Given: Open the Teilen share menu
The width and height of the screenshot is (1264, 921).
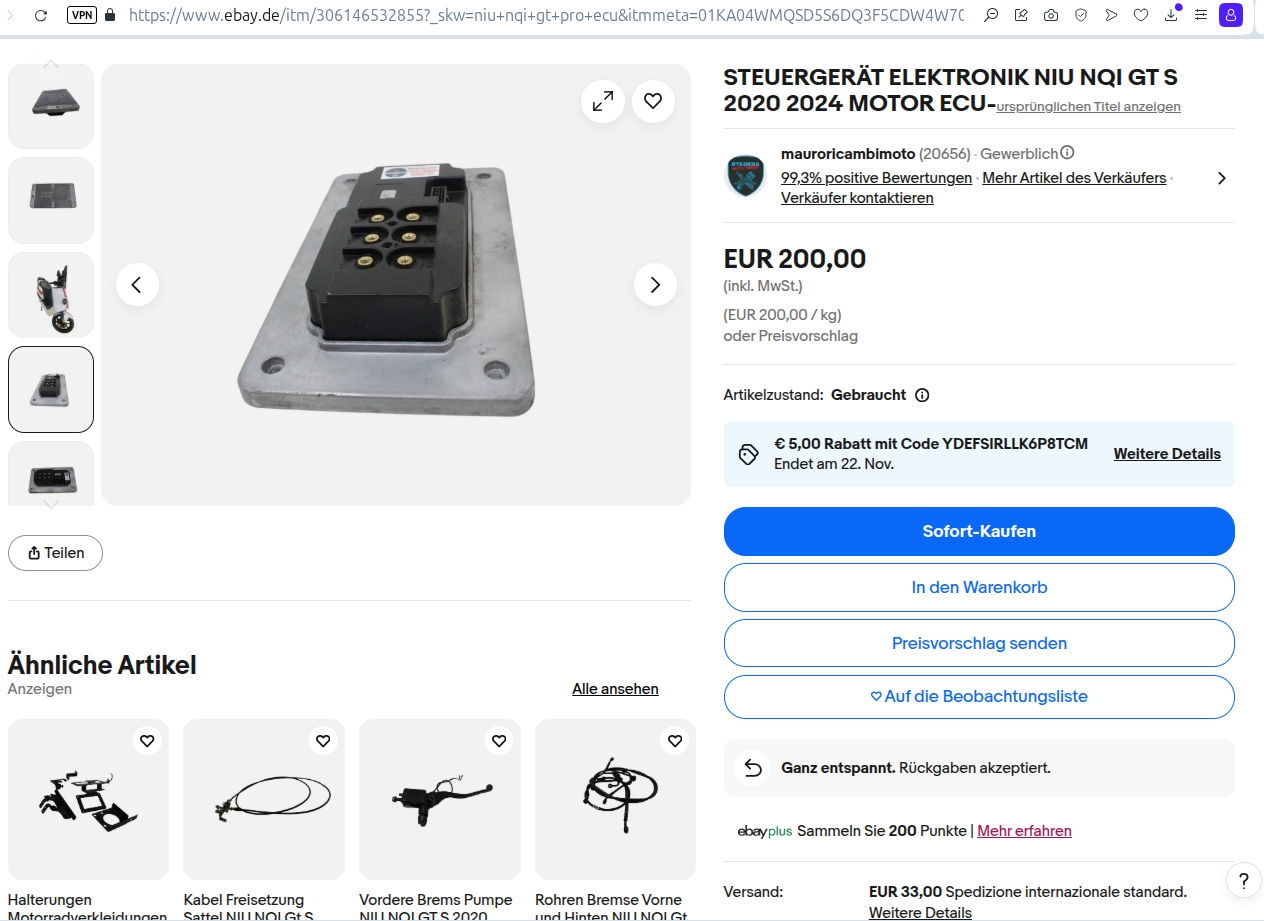Looking at the screenshot, I should click(55, 553).
